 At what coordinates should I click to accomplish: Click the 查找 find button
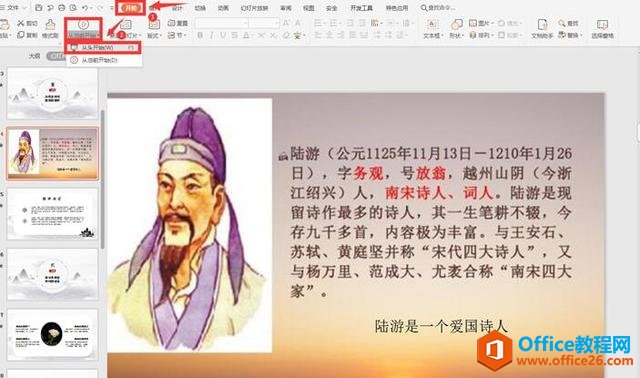pyautogui.click(x=569, y=23)
